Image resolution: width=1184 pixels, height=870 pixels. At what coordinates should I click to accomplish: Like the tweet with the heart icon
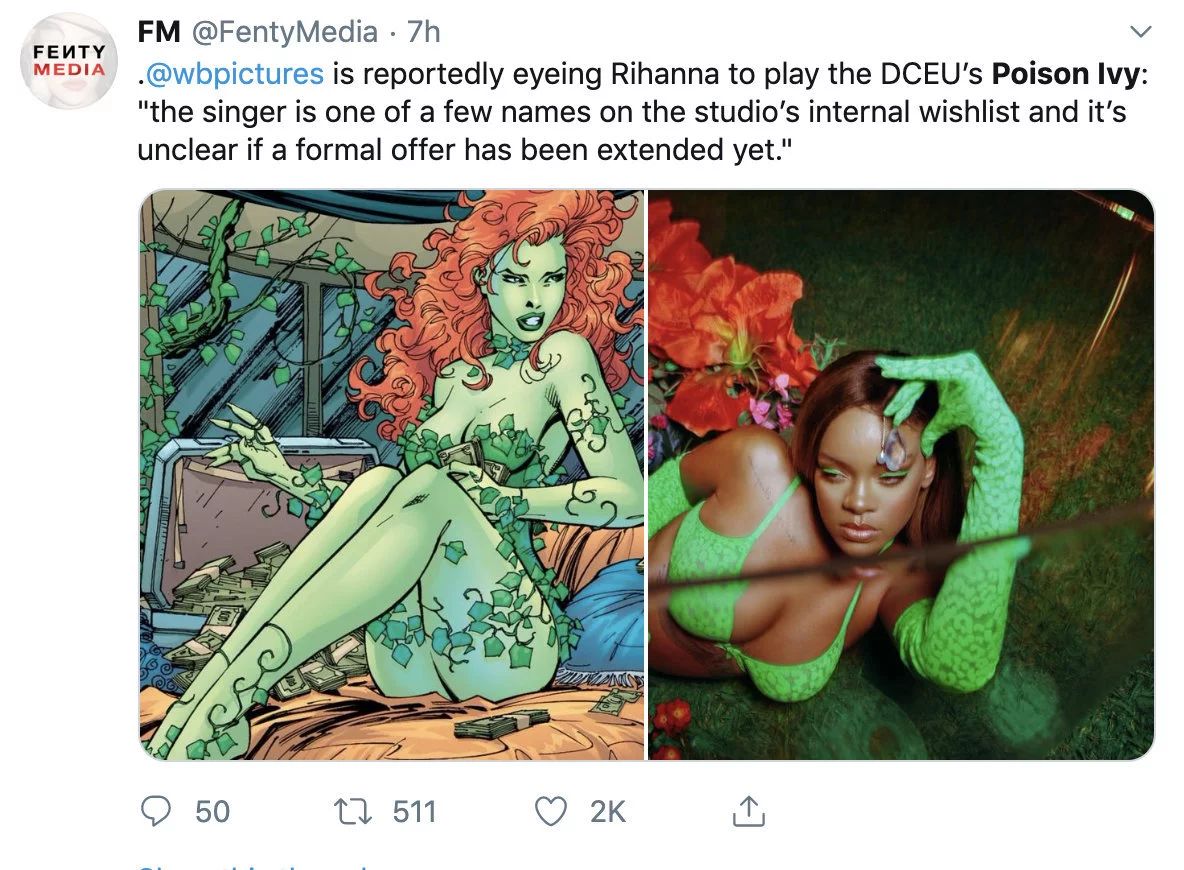[x=550, y=812]
